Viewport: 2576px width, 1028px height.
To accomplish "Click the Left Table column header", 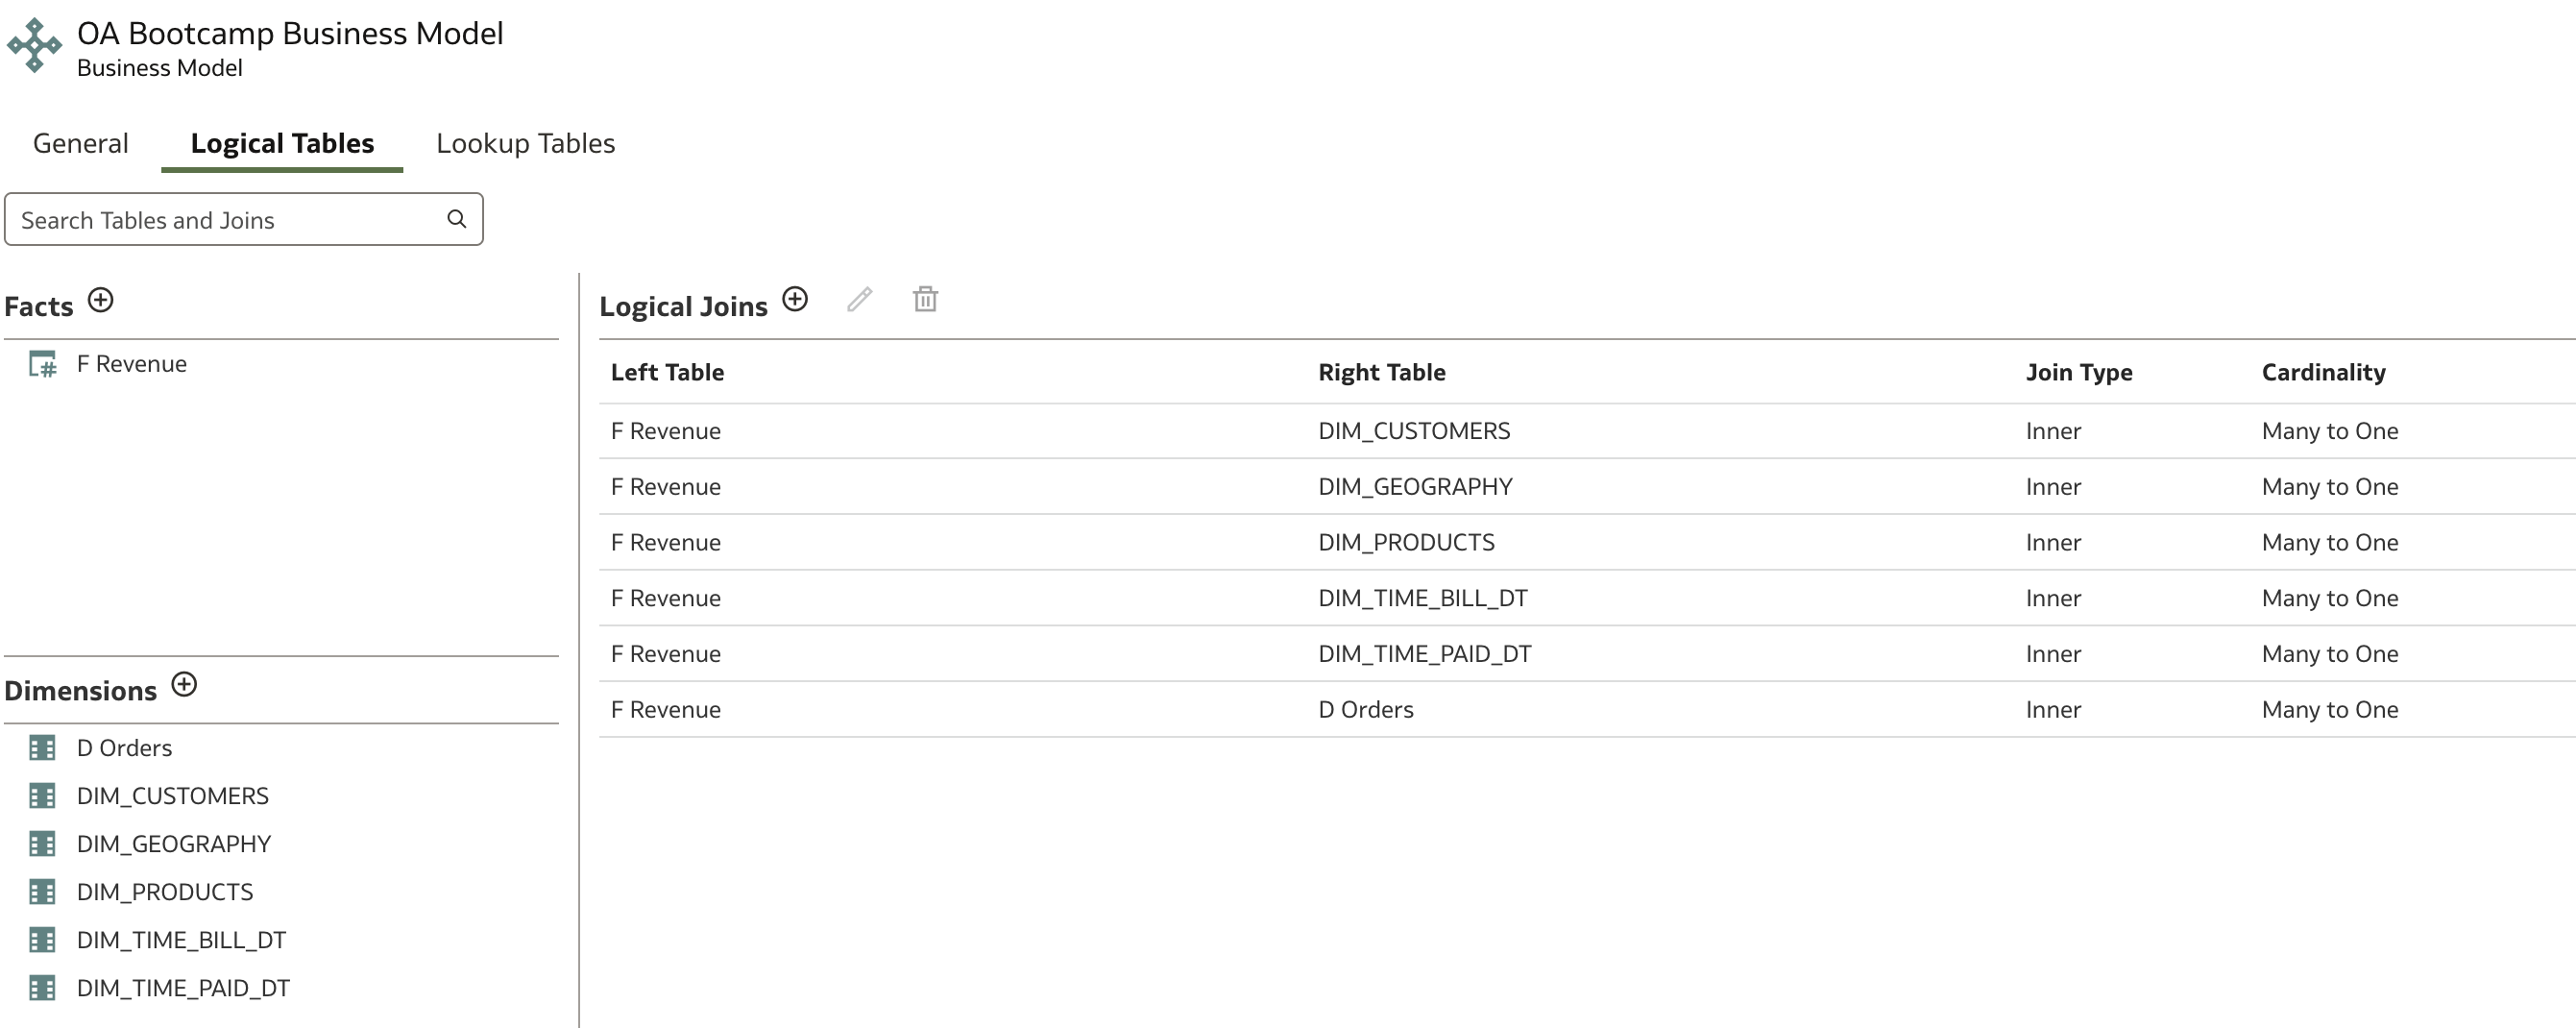I will click(667, 372).
